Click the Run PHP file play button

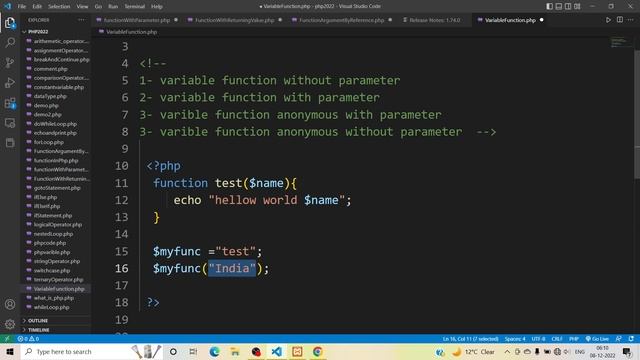click(x=608, y=20)
